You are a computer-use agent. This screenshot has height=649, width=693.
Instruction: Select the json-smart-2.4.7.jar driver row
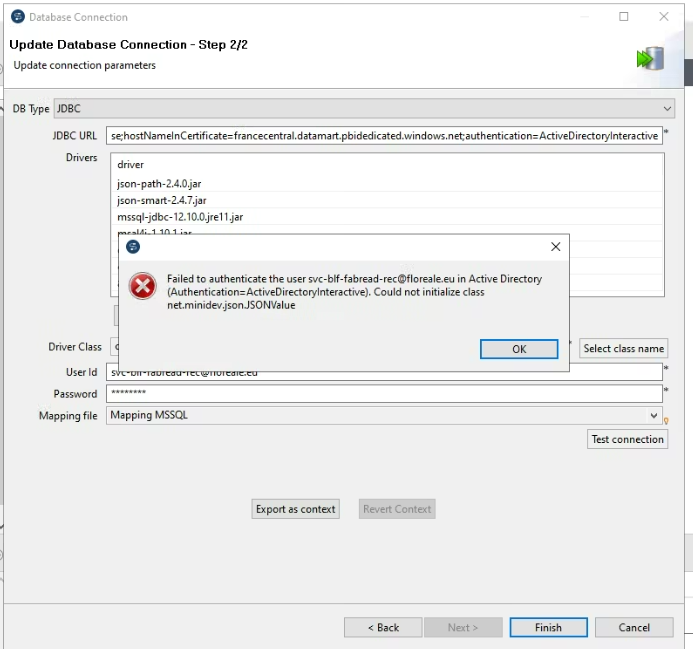pos(387,200)
